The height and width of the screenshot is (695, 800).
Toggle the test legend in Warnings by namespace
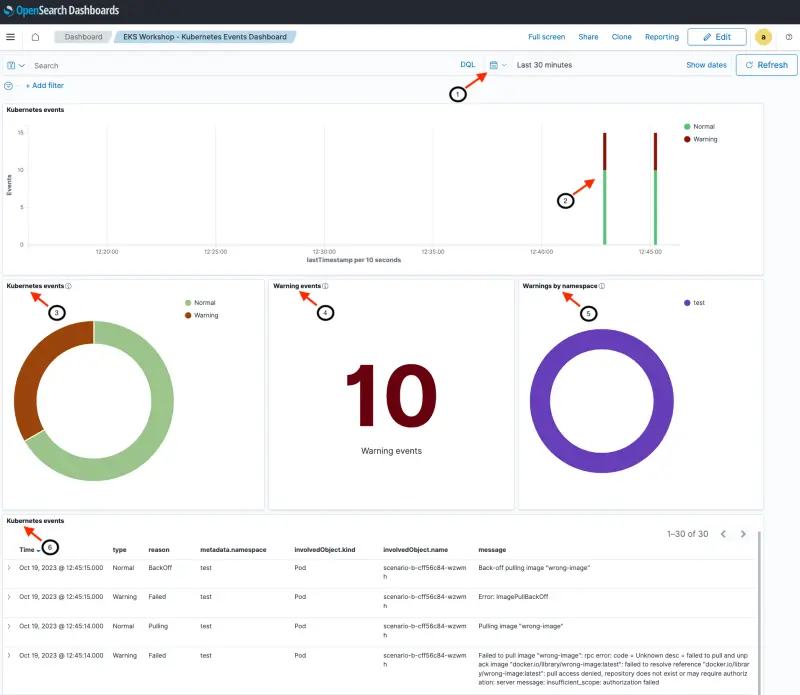point(697,302)
